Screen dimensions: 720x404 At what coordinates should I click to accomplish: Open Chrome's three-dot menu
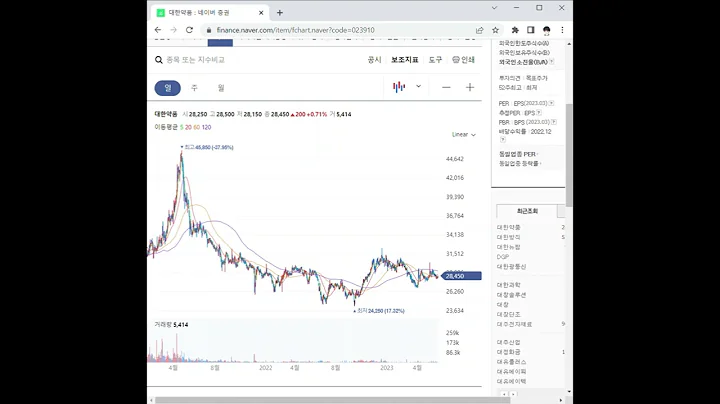[x=562, y=30]
